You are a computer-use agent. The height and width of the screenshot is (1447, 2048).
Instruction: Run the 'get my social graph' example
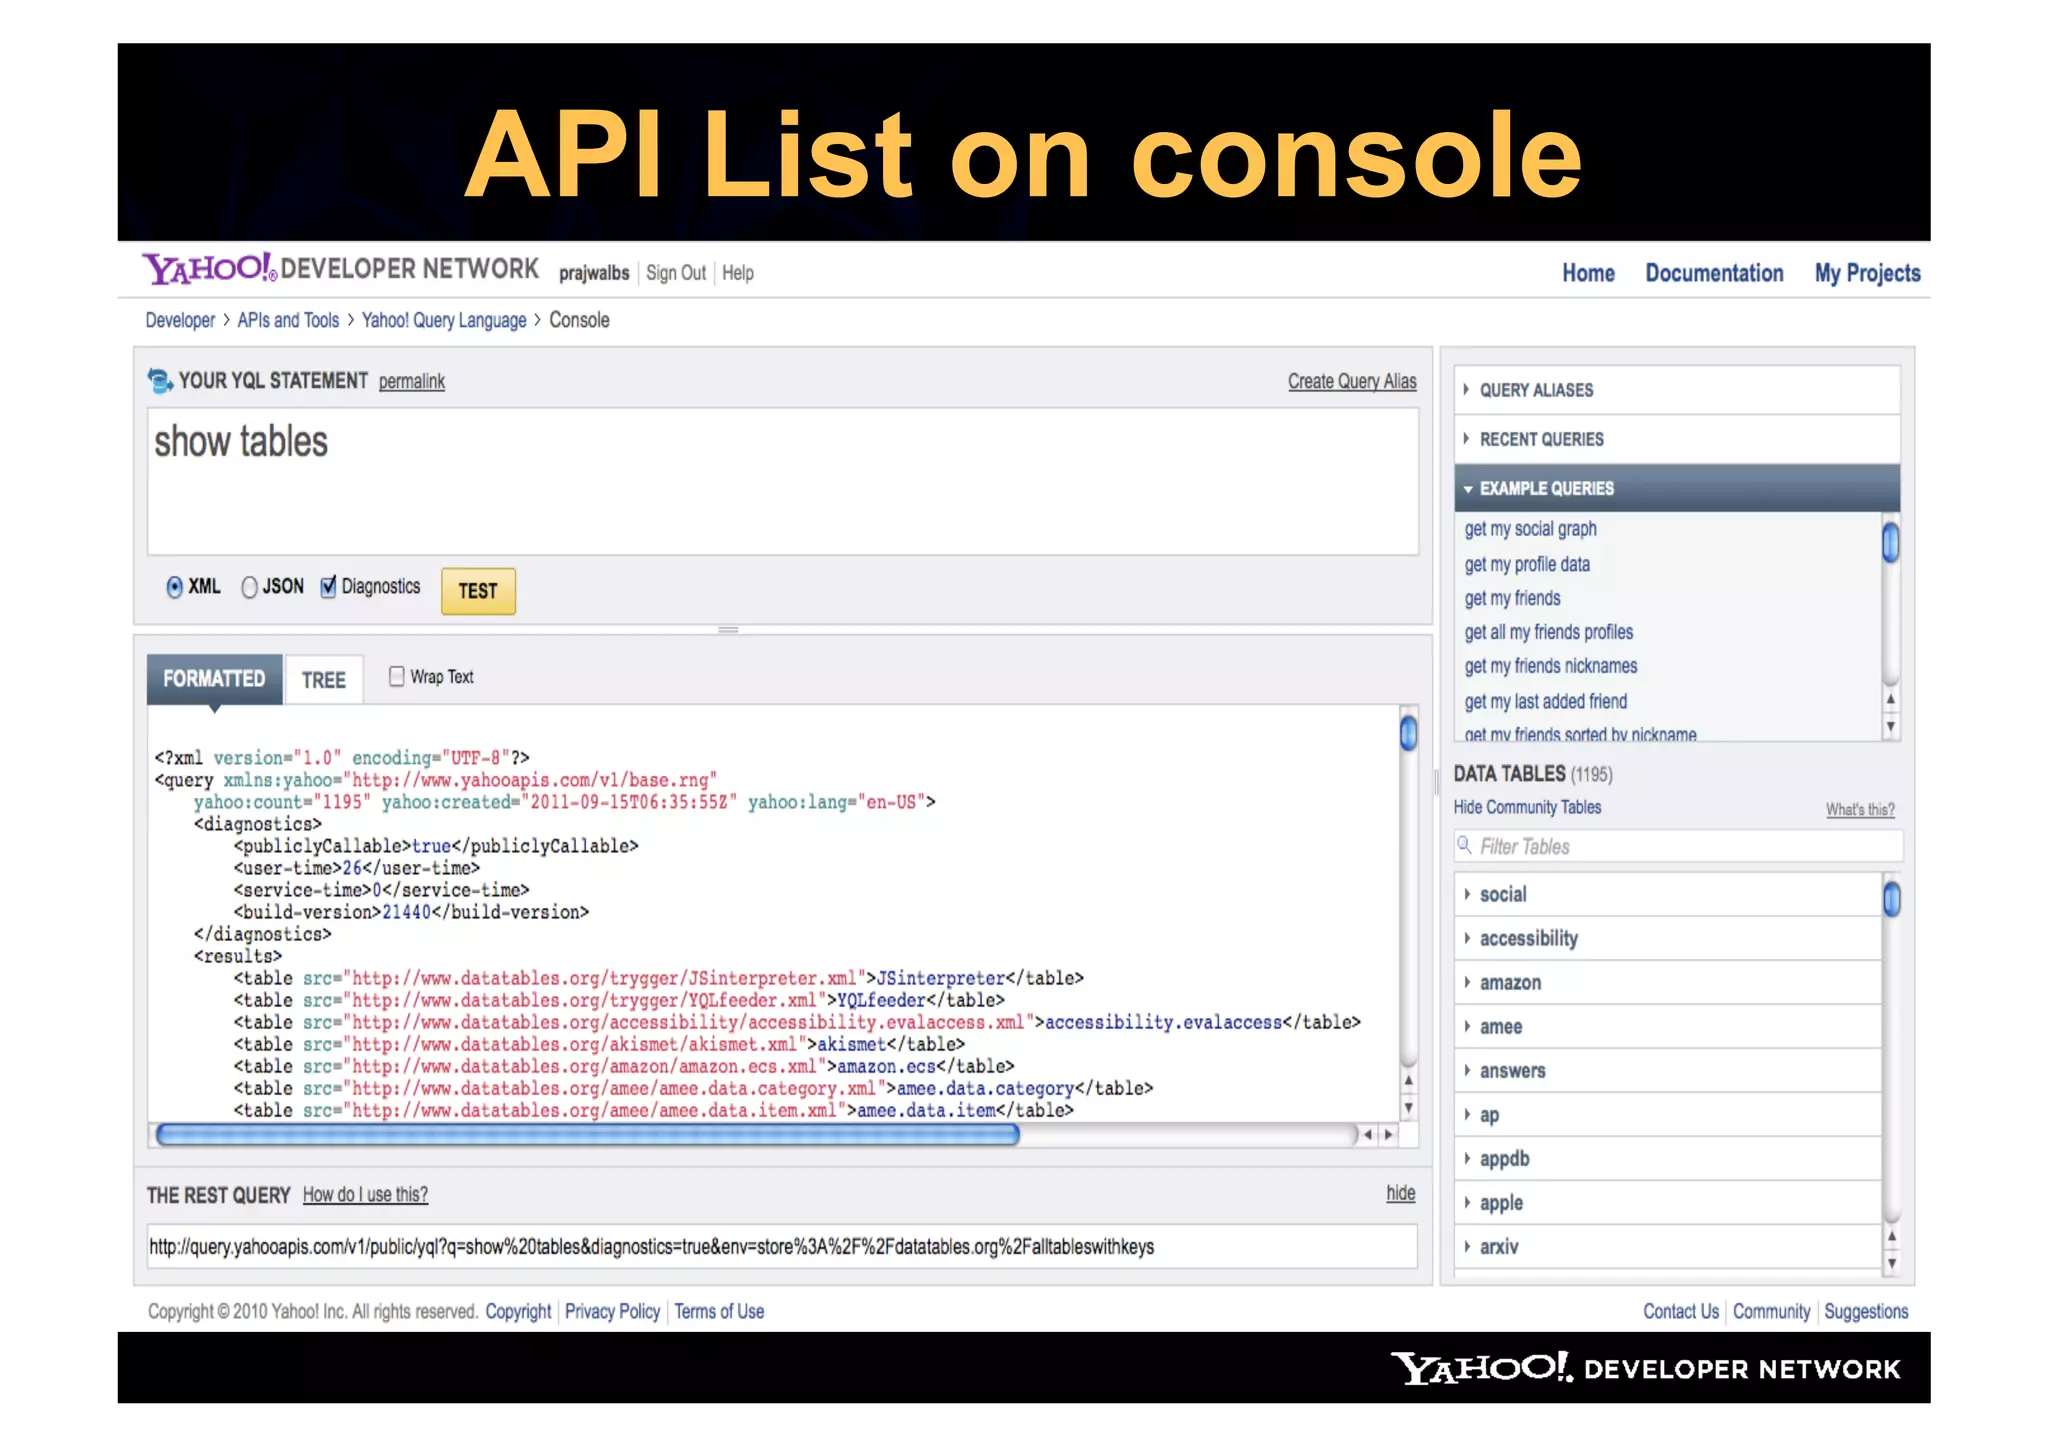click(x=1530, y=529)
